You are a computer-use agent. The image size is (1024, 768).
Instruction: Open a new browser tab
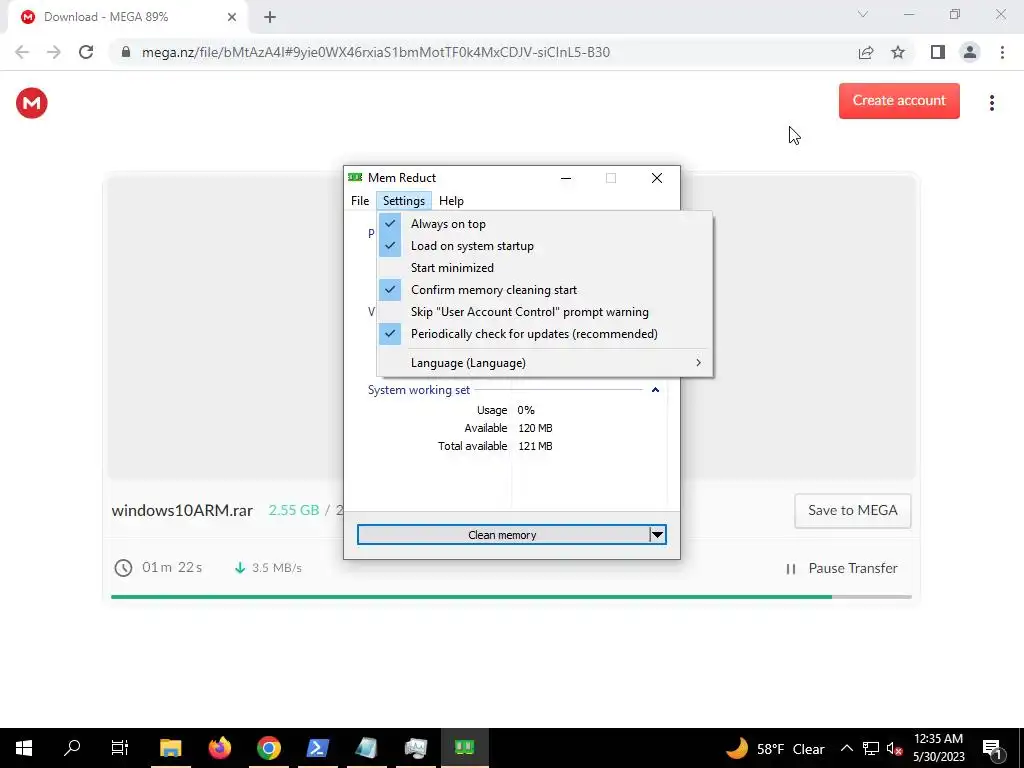270,17
